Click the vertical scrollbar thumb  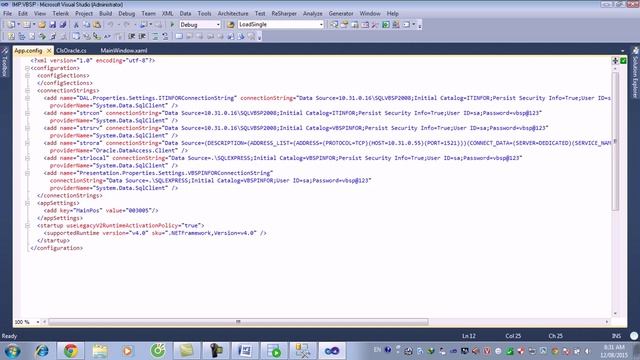(x=615, y=142)
